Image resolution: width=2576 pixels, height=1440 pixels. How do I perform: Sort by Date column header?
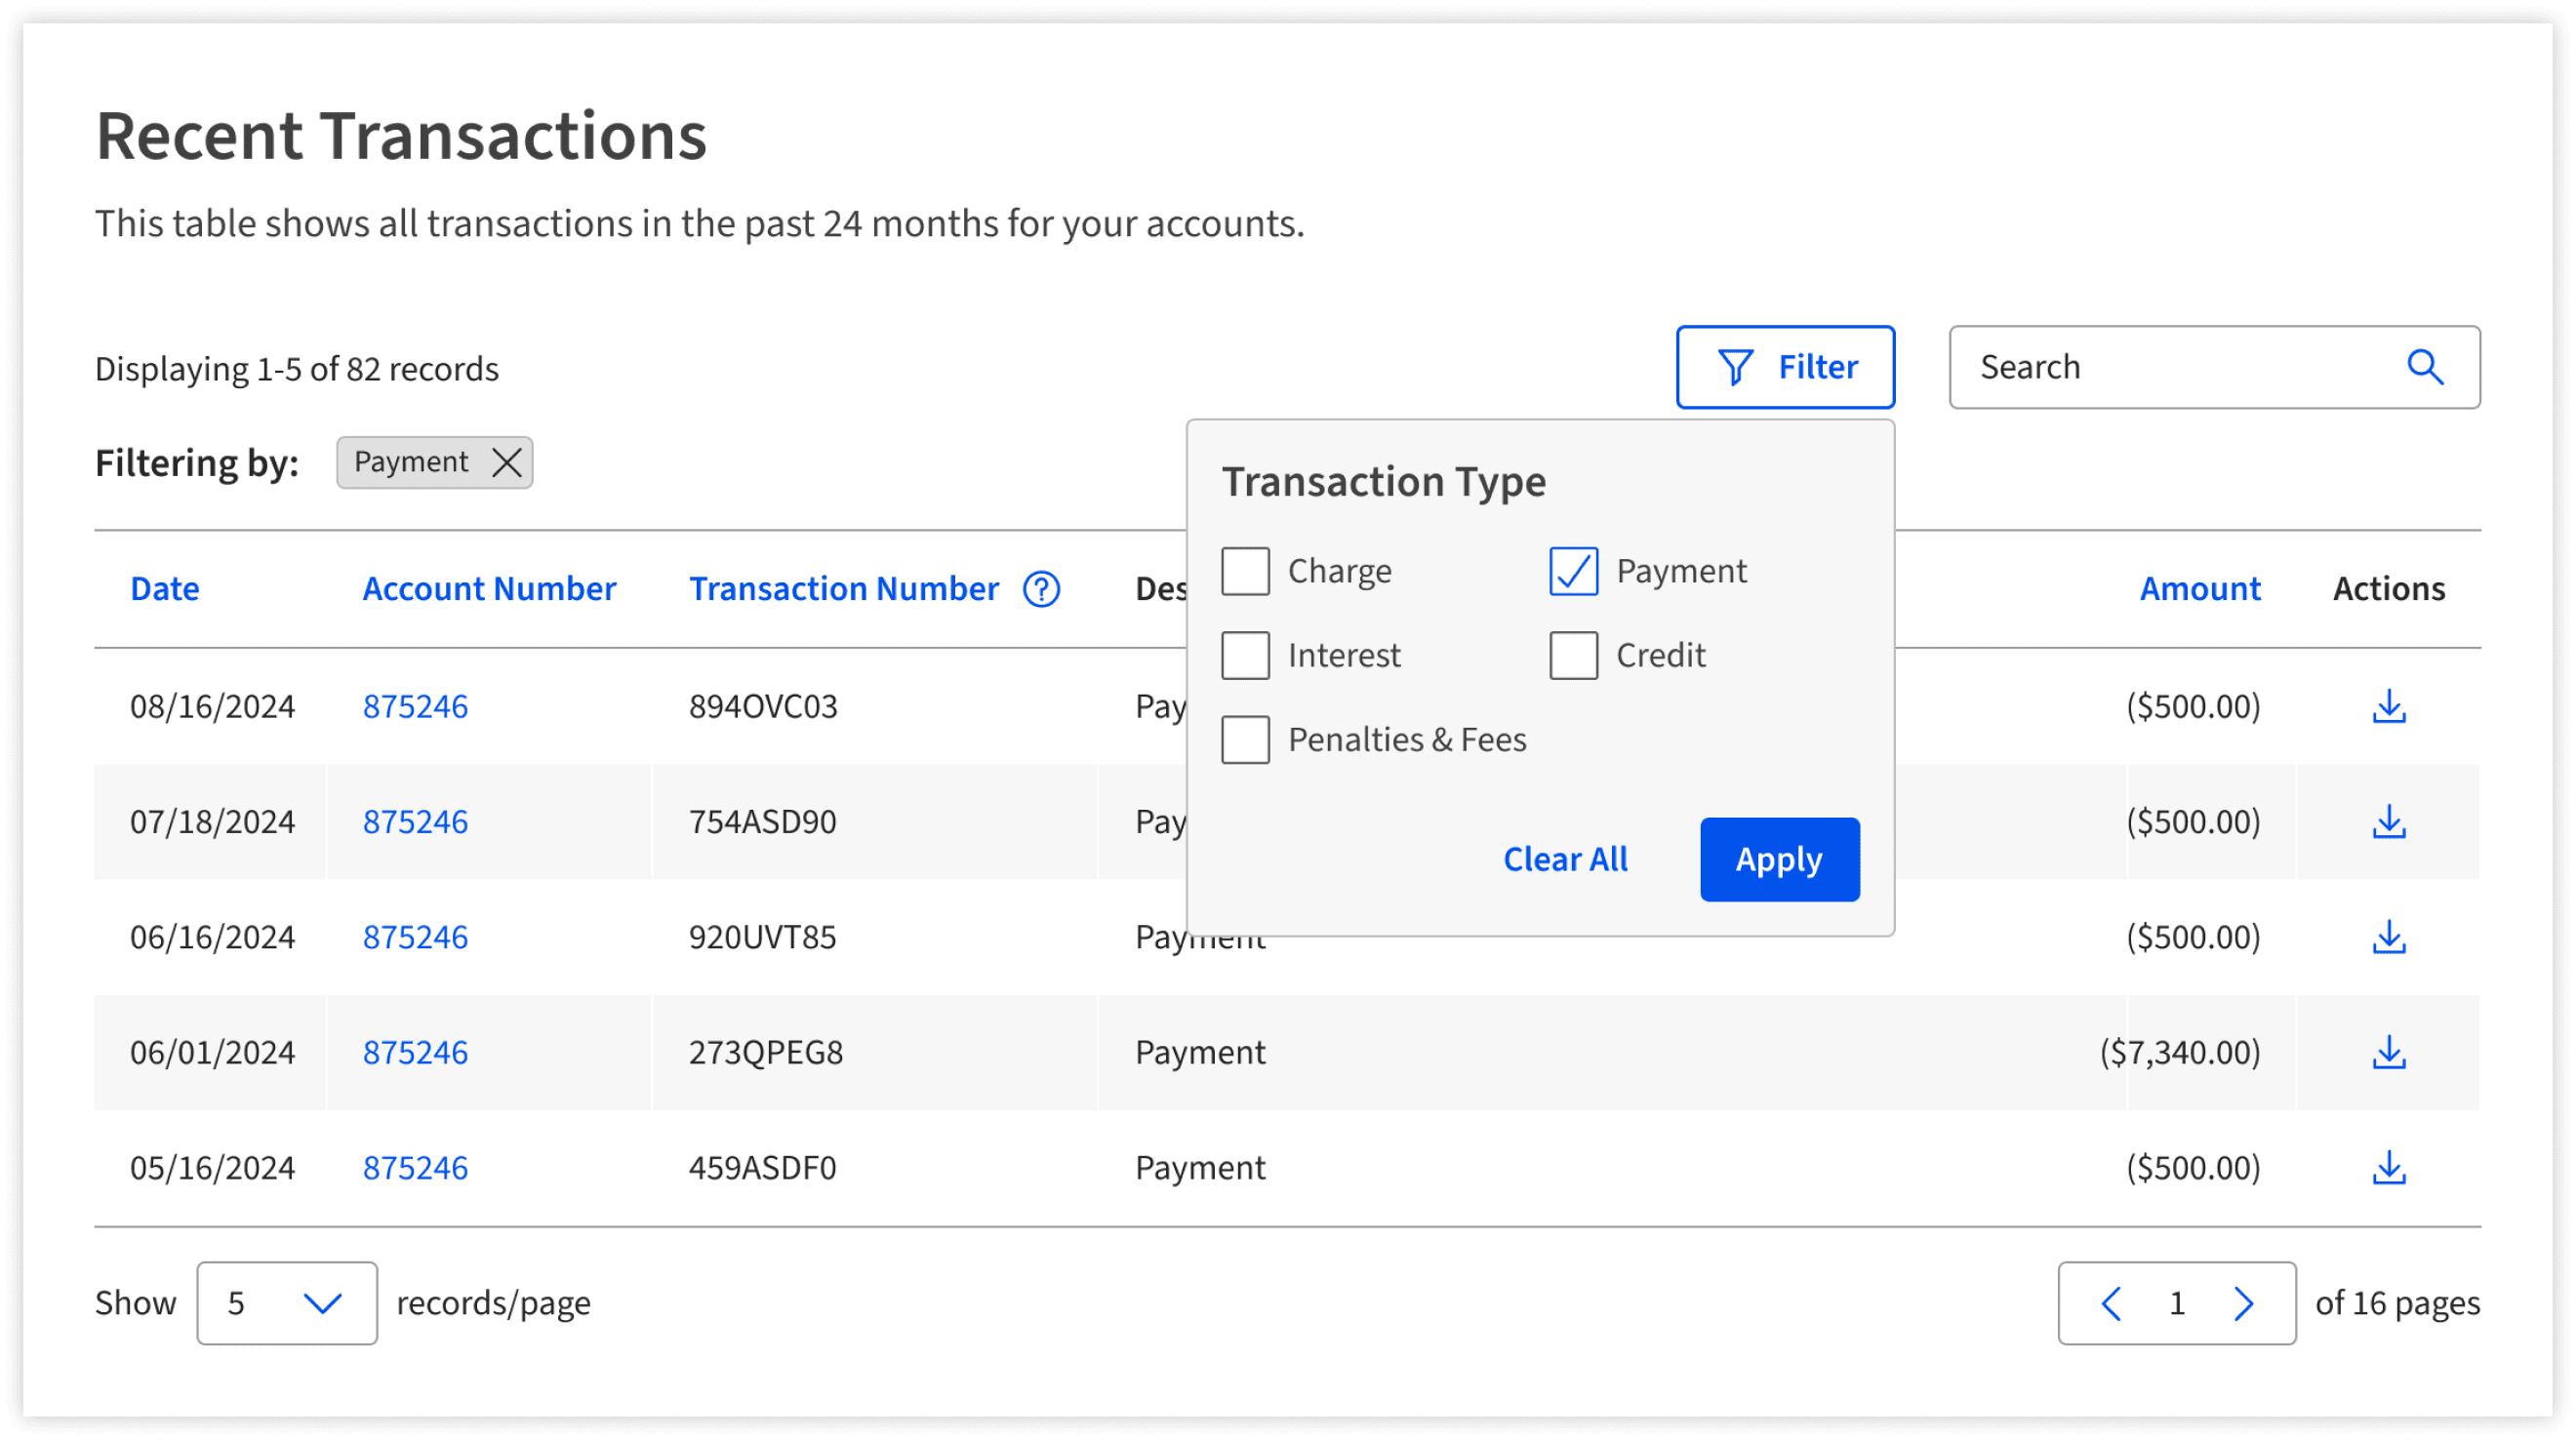(165, 588)
